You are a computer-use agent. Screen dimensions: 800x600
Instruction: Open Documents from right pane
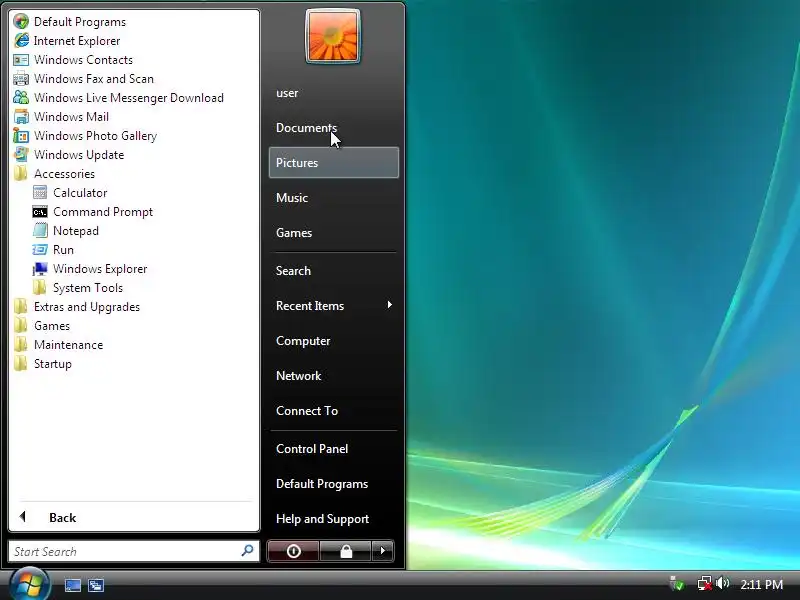pyautogui.click(x=334, y=128)
